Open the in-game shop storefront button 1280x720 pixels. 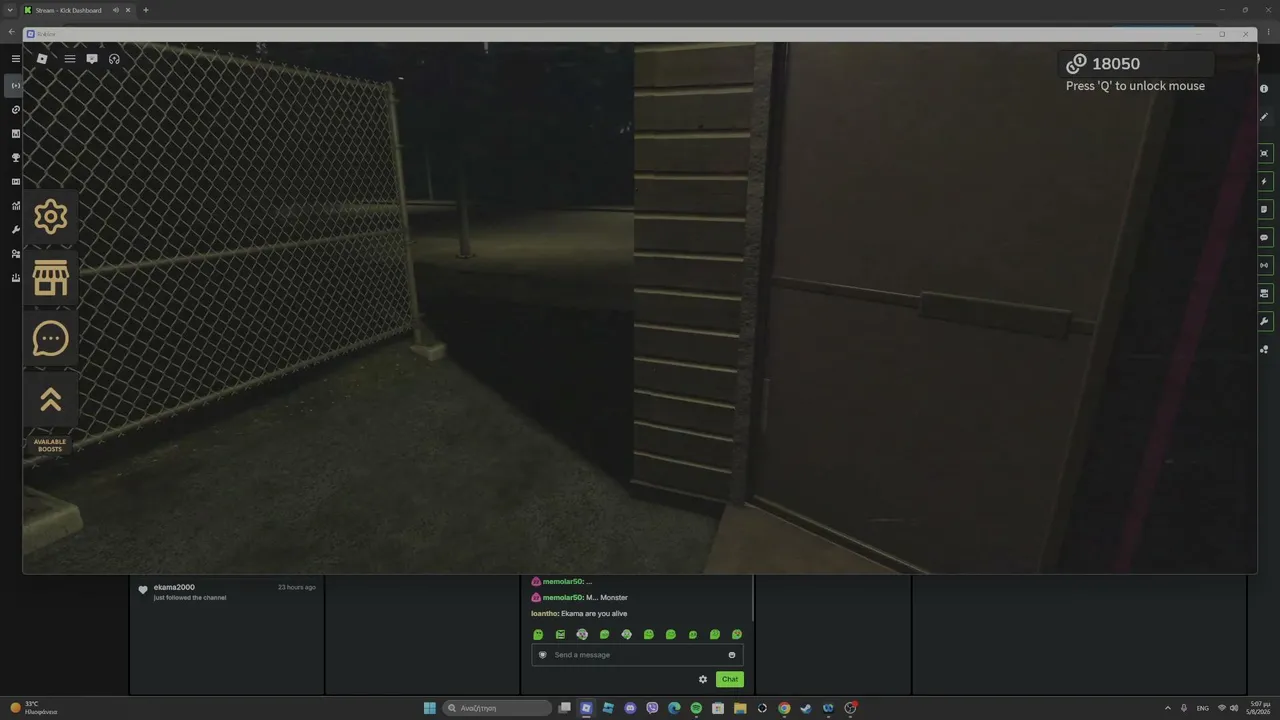[x=50, y=278]
